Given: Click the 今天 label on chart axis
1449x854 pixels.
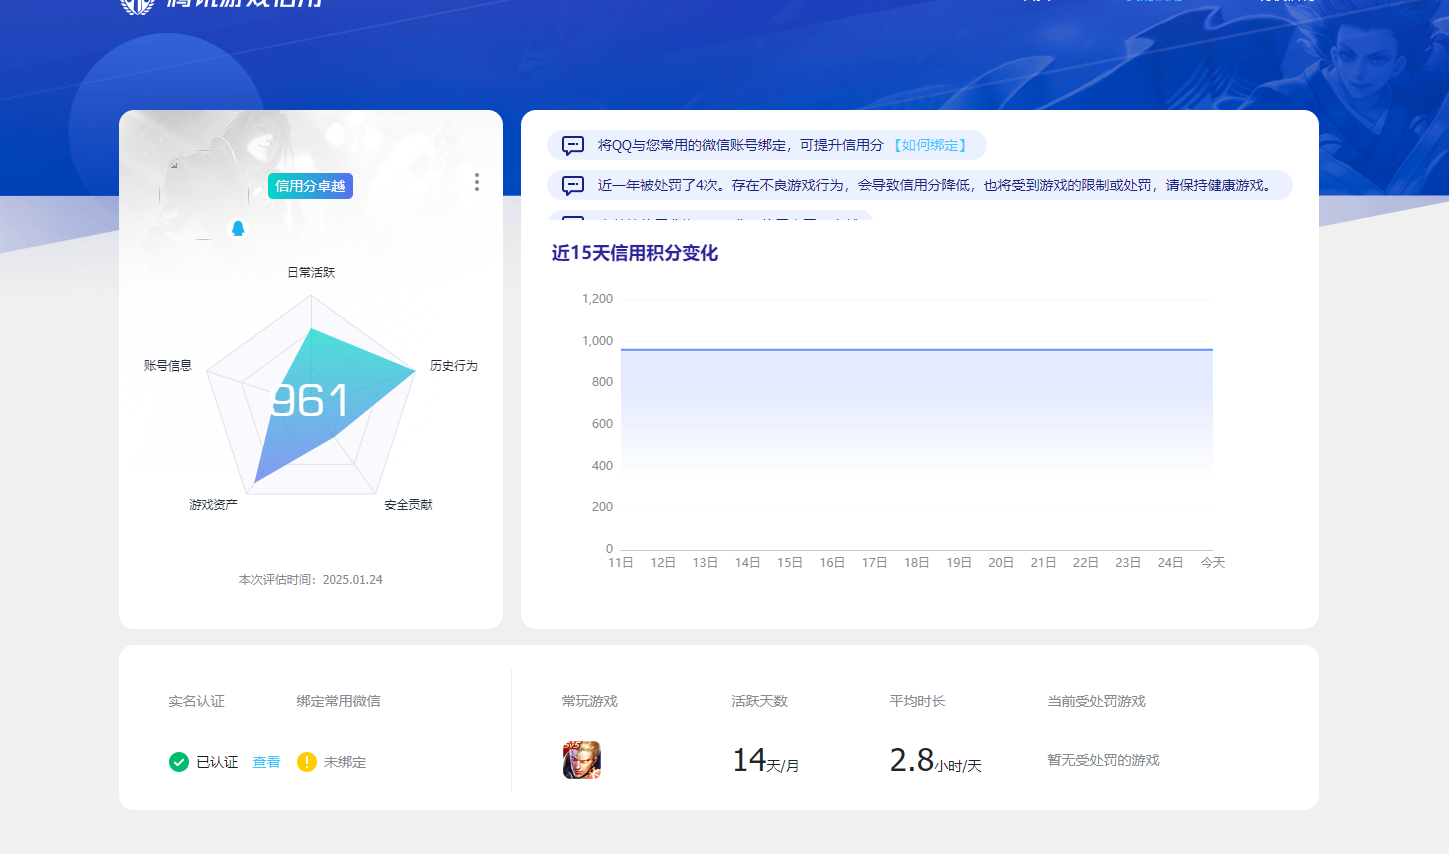Looking at the screenshot, I should [1213, 563].
